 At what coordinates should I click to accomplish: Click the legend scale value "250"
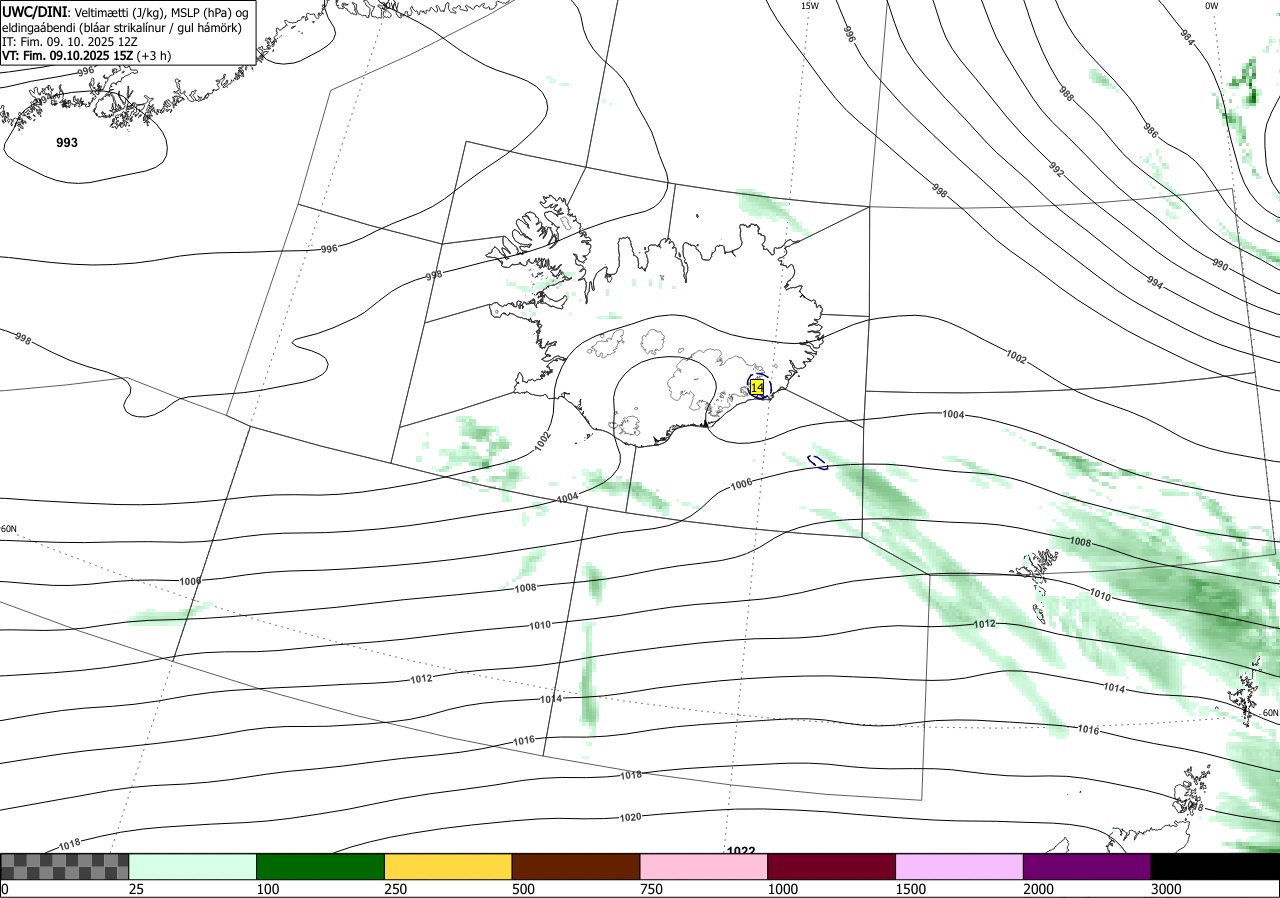(x=397, y=889)
